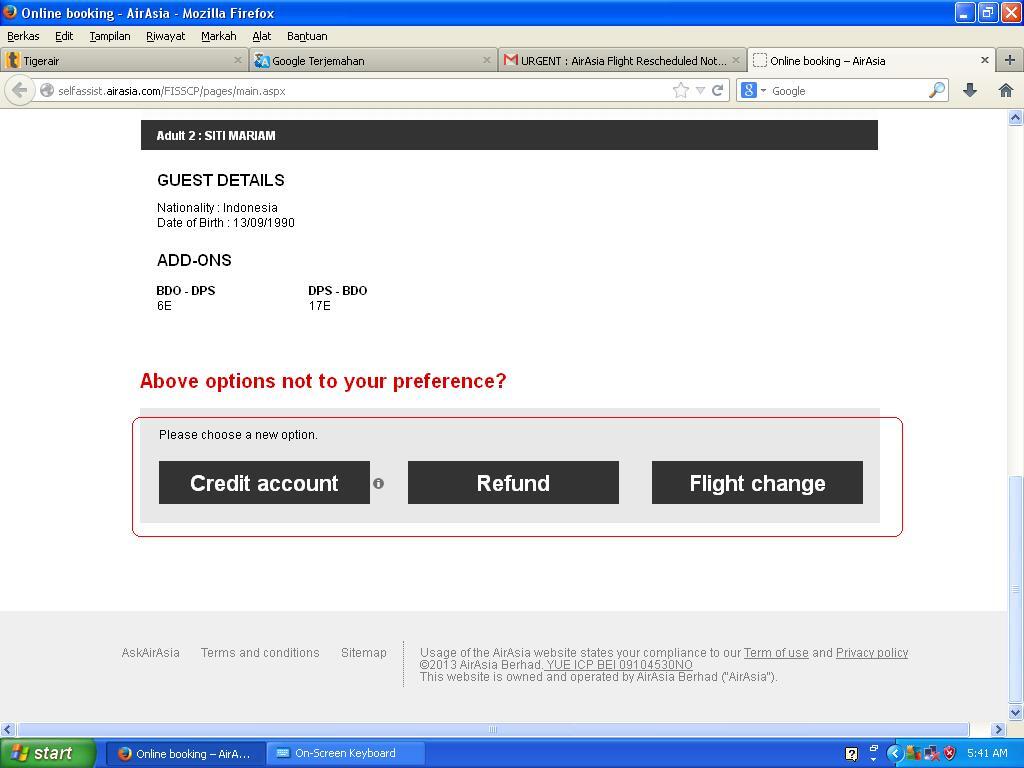The width and height of the screenshot is (1024, 768).
Task: Click the search magnifier icon
Action: [x=936, y=90]
